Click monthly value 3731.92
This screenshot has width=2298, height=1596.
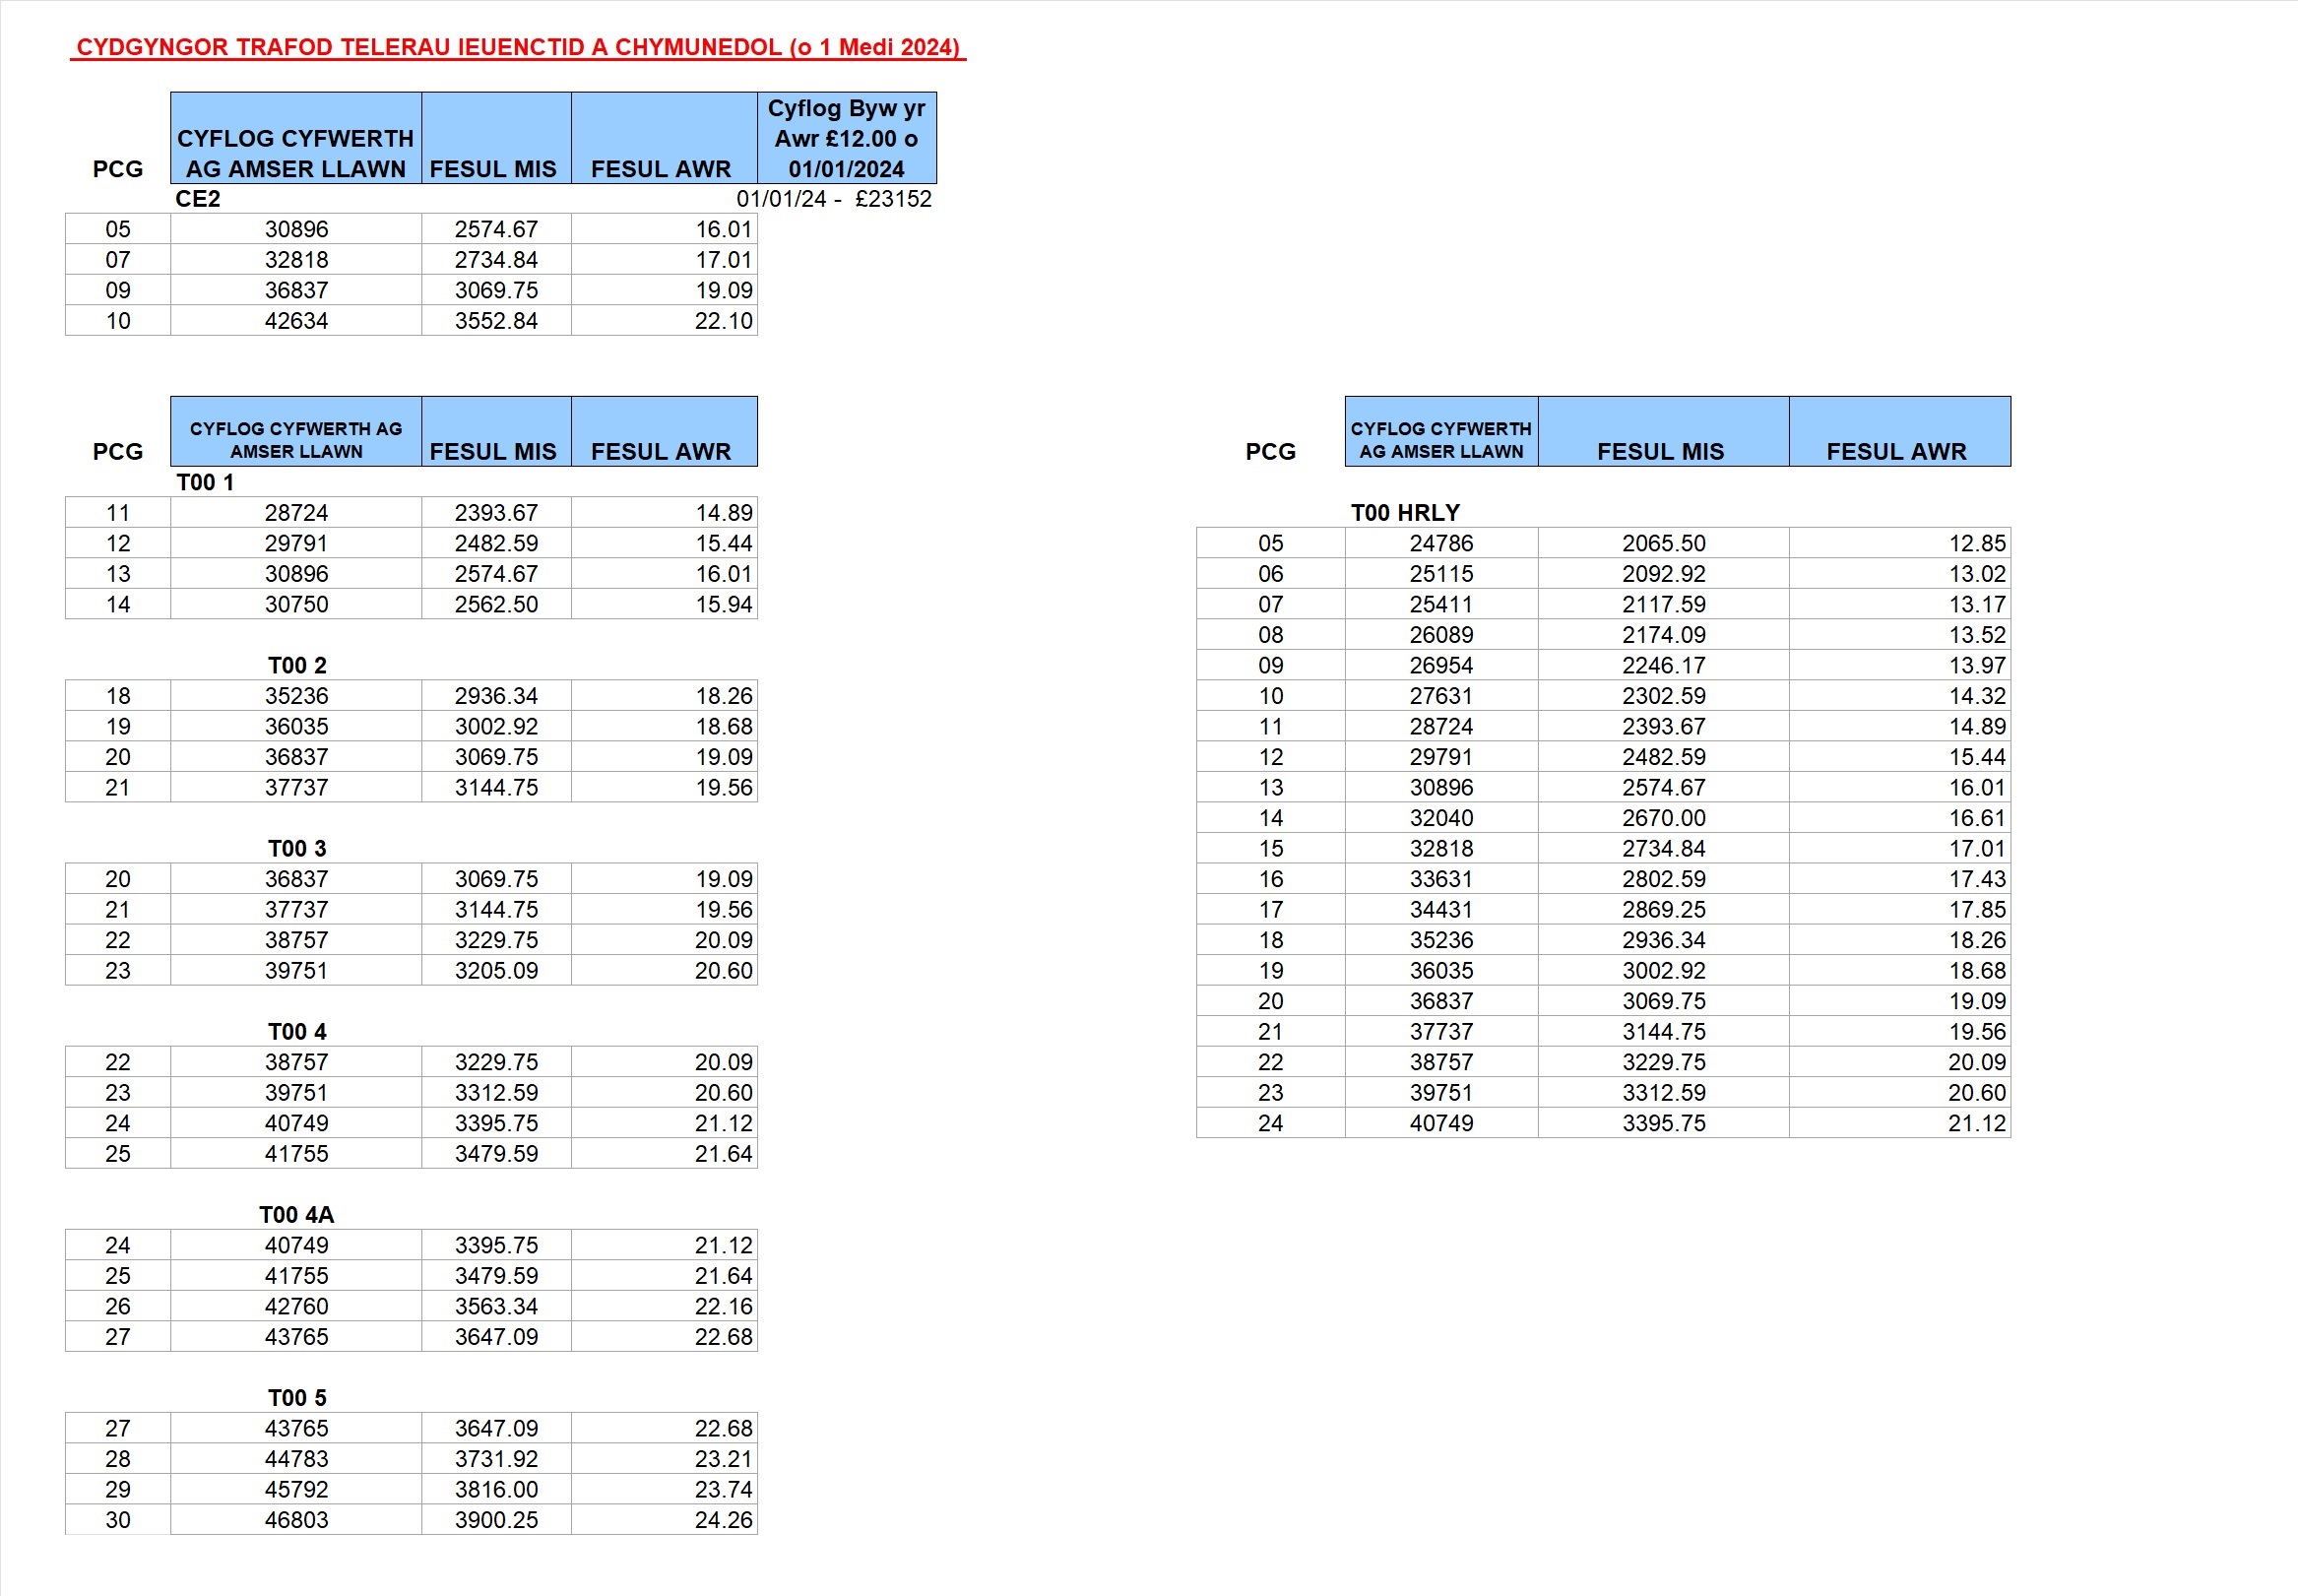[496, 1460]
